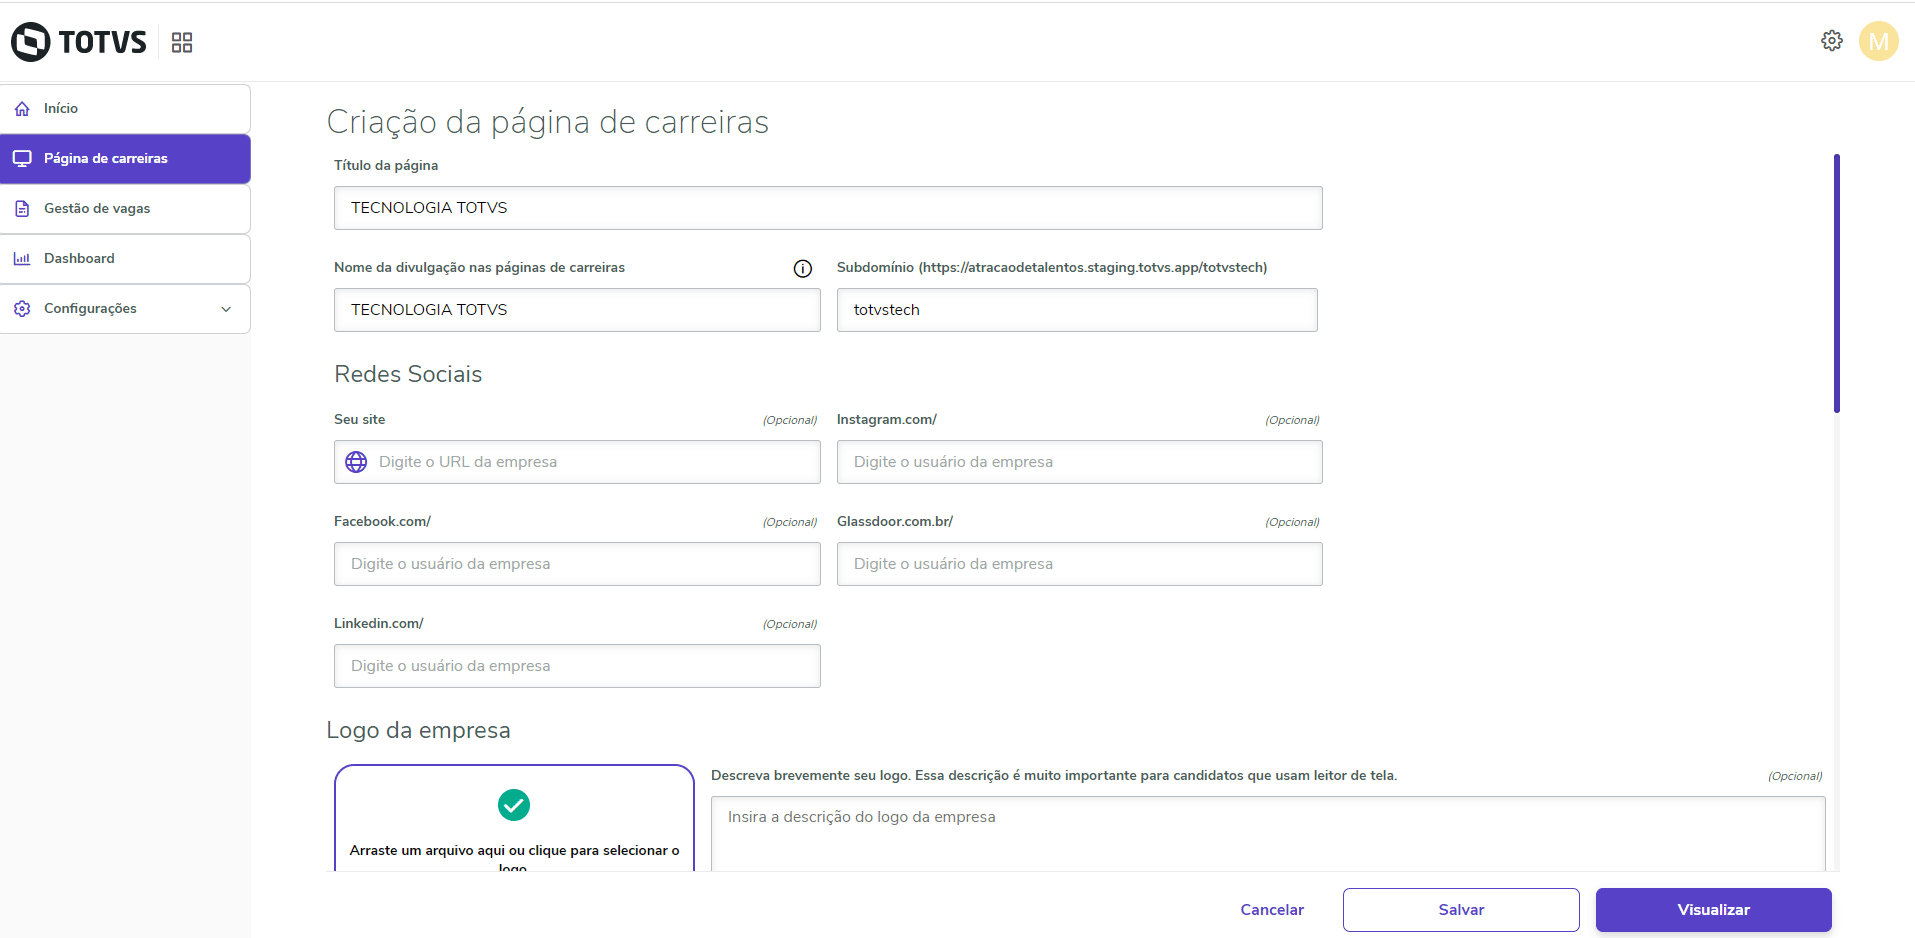
Task: Show info tooltip for Nome da divulgação
Action: pos(802,268)
